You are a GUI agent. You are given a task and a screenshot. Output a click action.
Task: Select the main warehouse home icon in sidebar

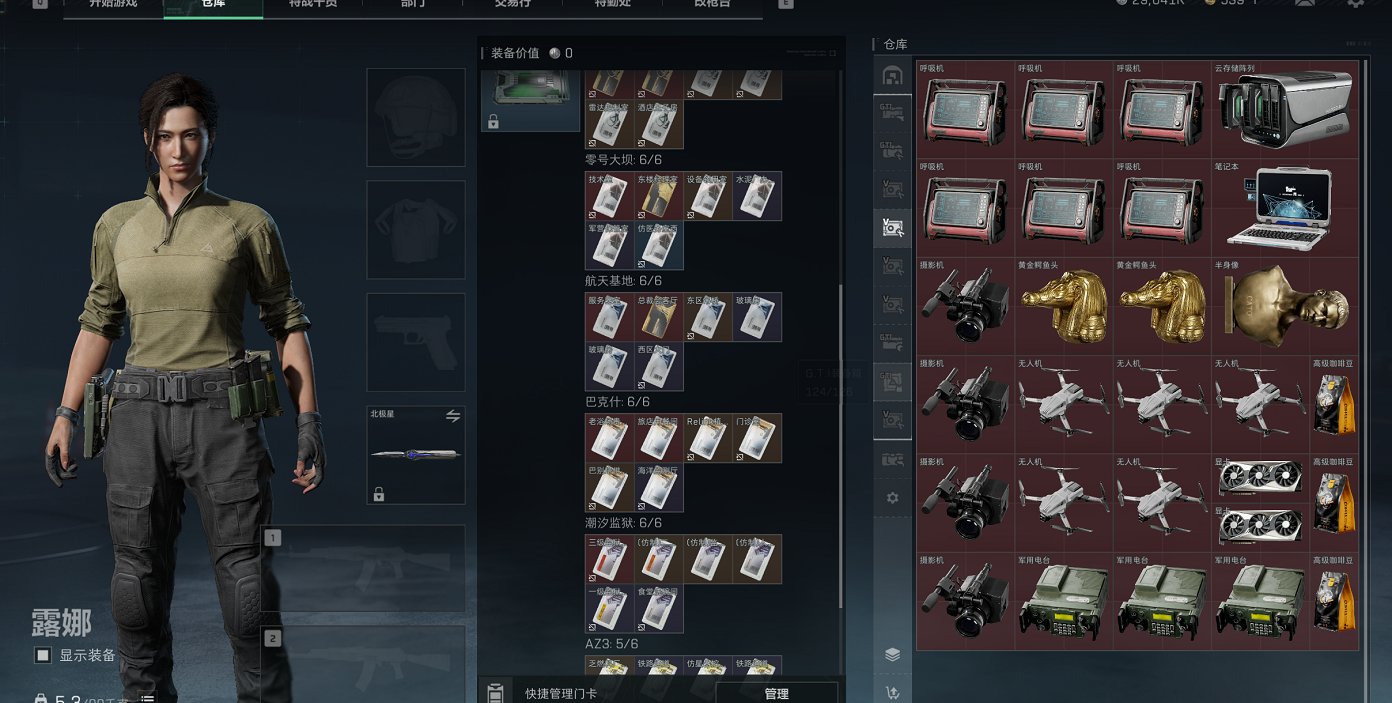point(892,76)
